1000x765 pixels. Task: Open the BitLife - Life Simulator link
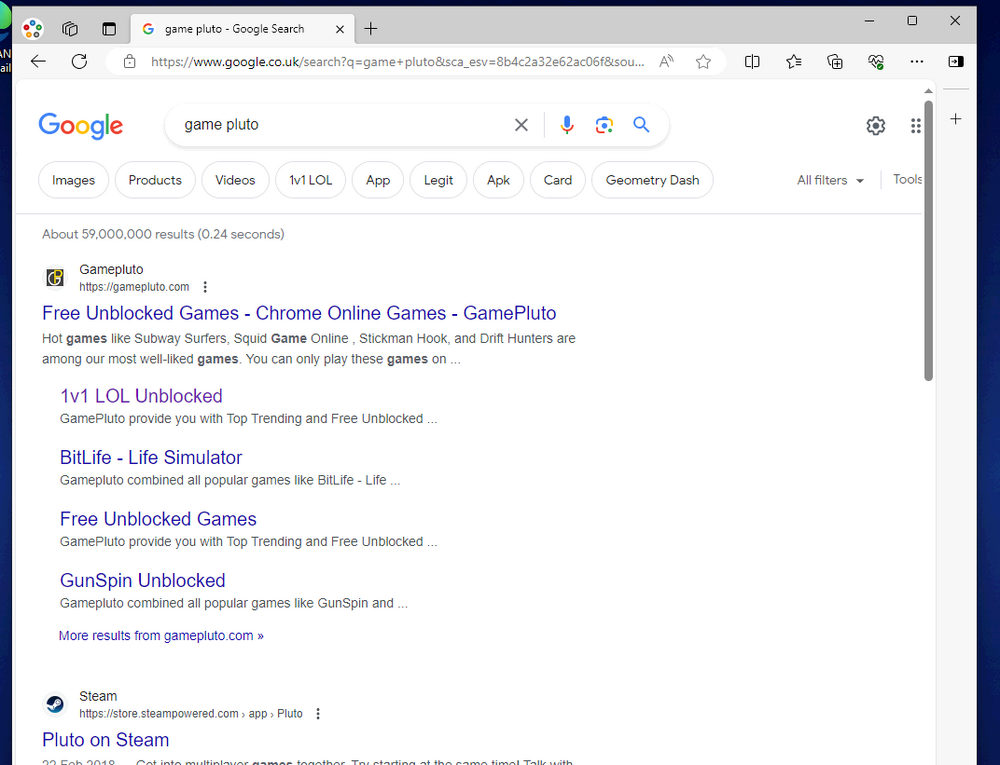click(151, 458)
